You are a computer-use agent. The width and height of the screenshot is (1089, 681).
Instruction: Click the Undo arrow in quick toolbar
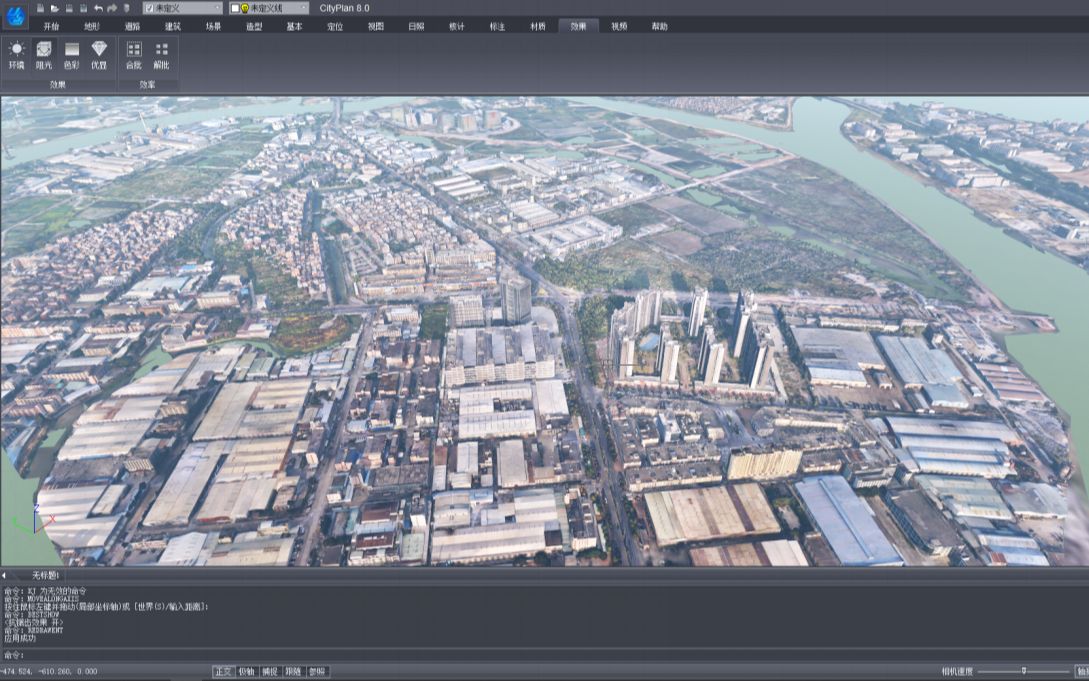pyautogui.click(x=98, y=8)
